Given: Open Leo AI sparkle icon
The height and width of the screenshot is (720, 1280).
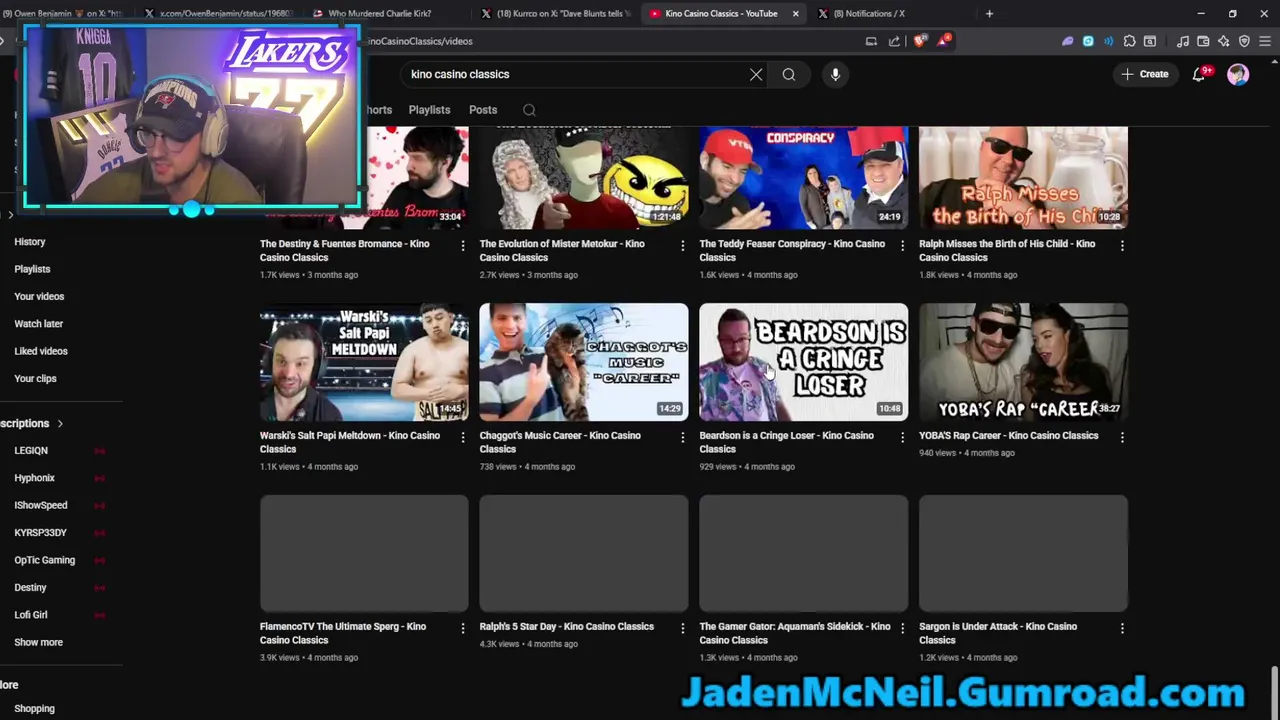Looking at the screenshot, I should click(1223, 41).
